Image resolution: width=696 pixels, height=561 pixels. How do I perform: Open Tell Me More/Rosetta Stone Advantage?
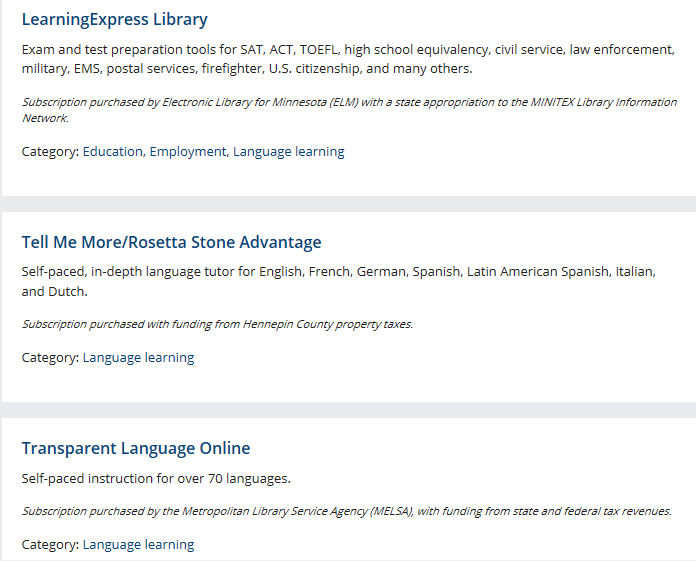(171, 242)
